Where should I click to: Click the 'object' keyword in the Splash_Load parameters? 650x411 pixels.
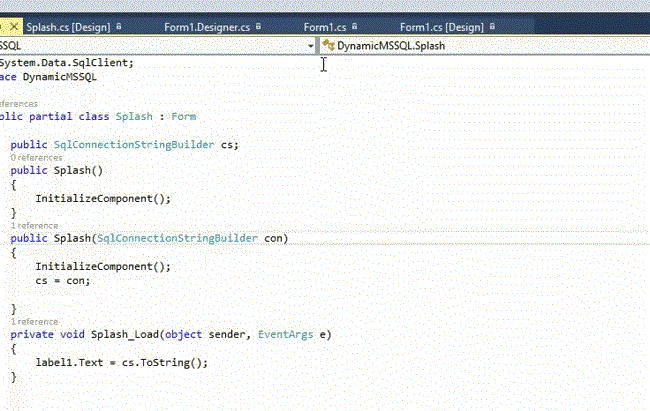point(183,335)
